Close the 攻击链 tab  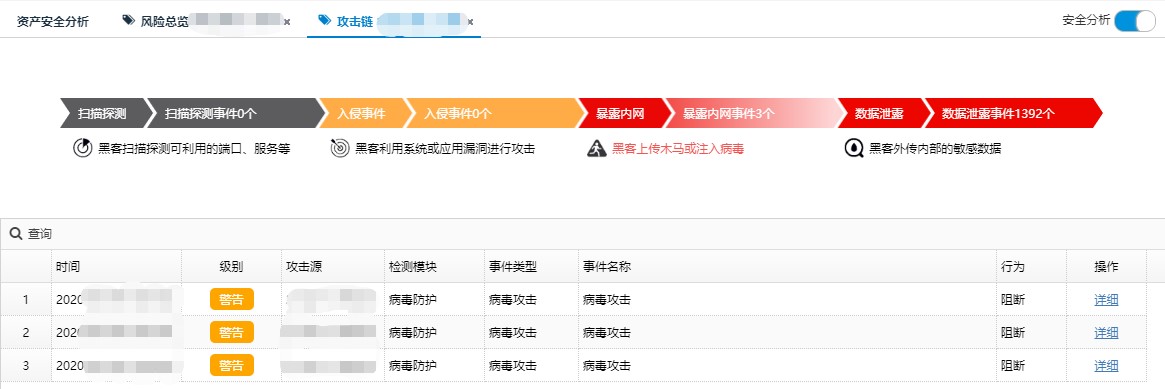(470, 22)
